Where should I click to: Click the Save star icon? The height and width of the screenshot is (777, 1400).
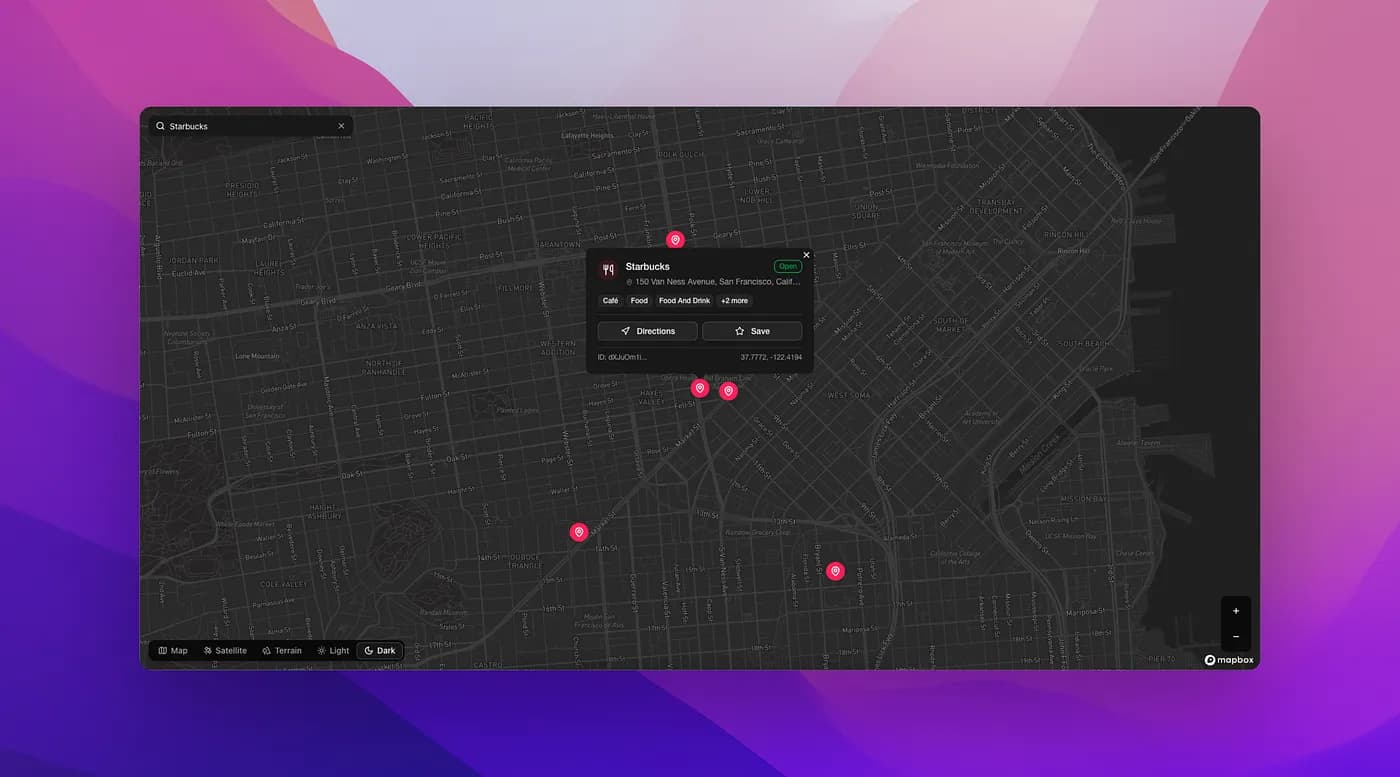741,331
